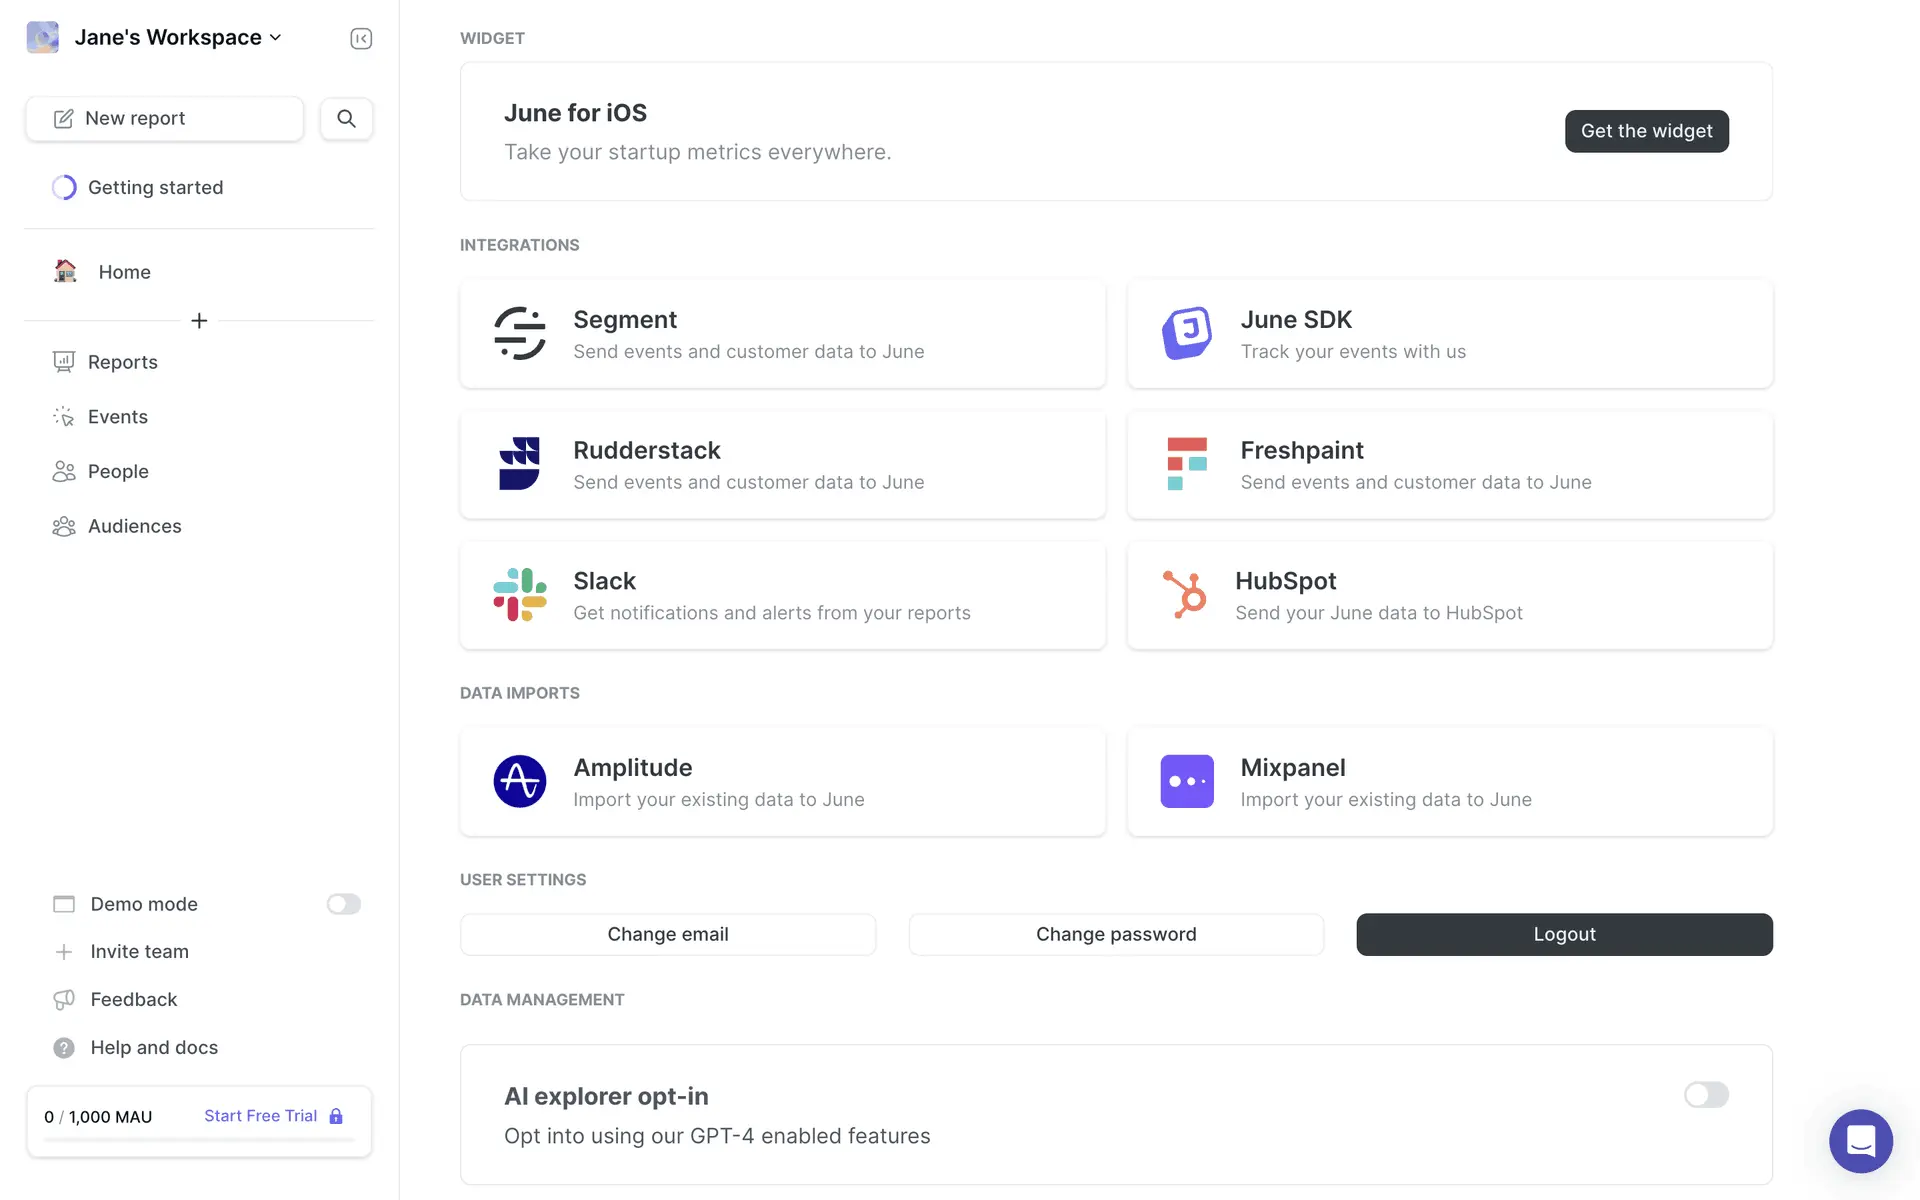This screenshot has height=1200, width=1920.
Task: Click the HubSpot logo icon
Action: pyautogui.click(x=1185, y=595)
